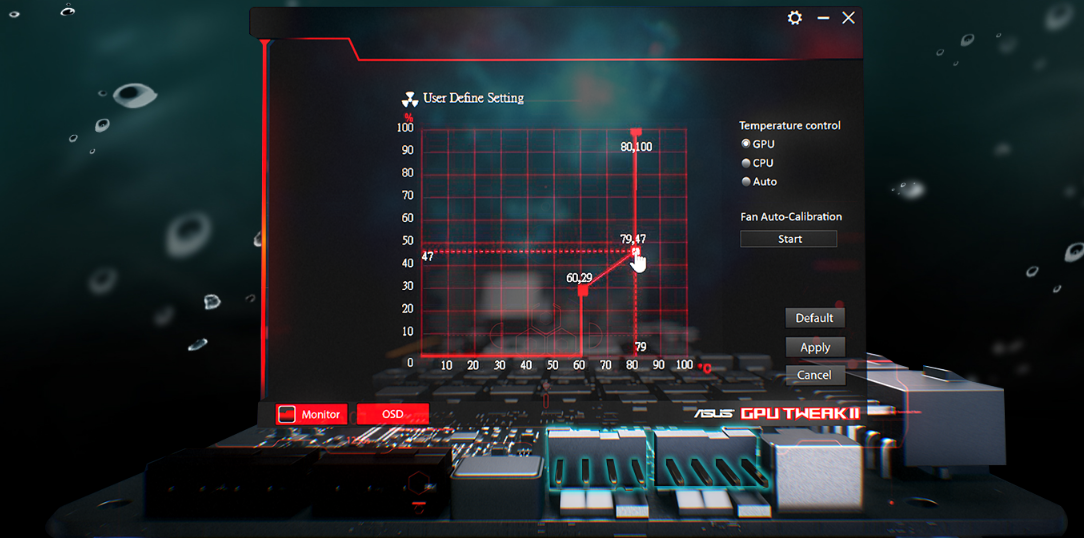Click the User Define Setting title
Screen dimensions: 1084x538
pyautogui.click(x=473, y=98)
